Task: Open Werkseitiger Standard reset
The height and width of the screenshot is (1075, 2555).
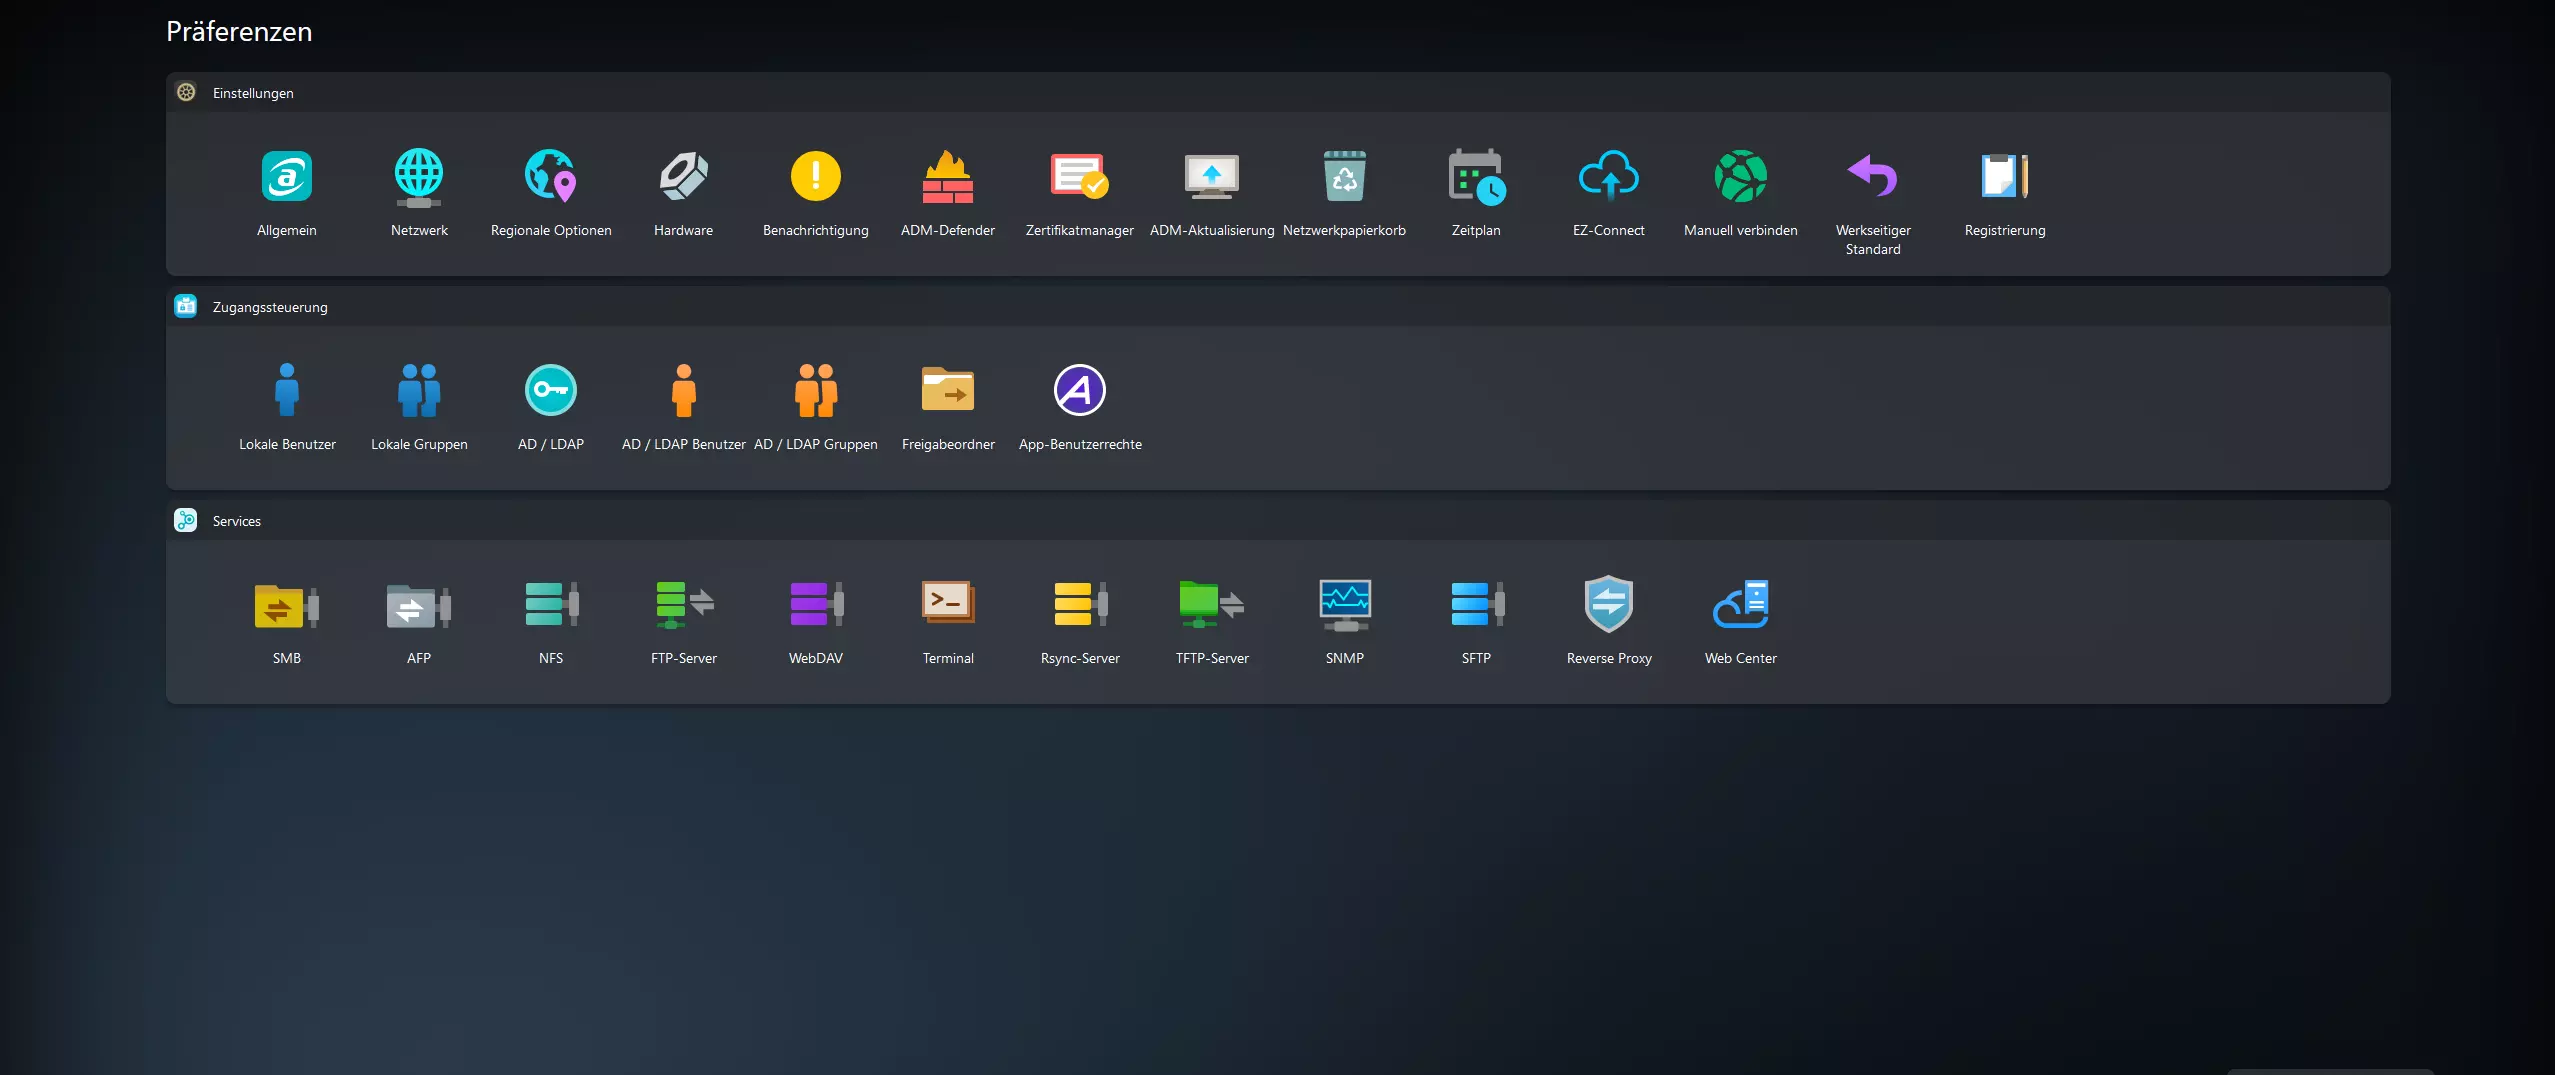Action: pos(1873,177)
